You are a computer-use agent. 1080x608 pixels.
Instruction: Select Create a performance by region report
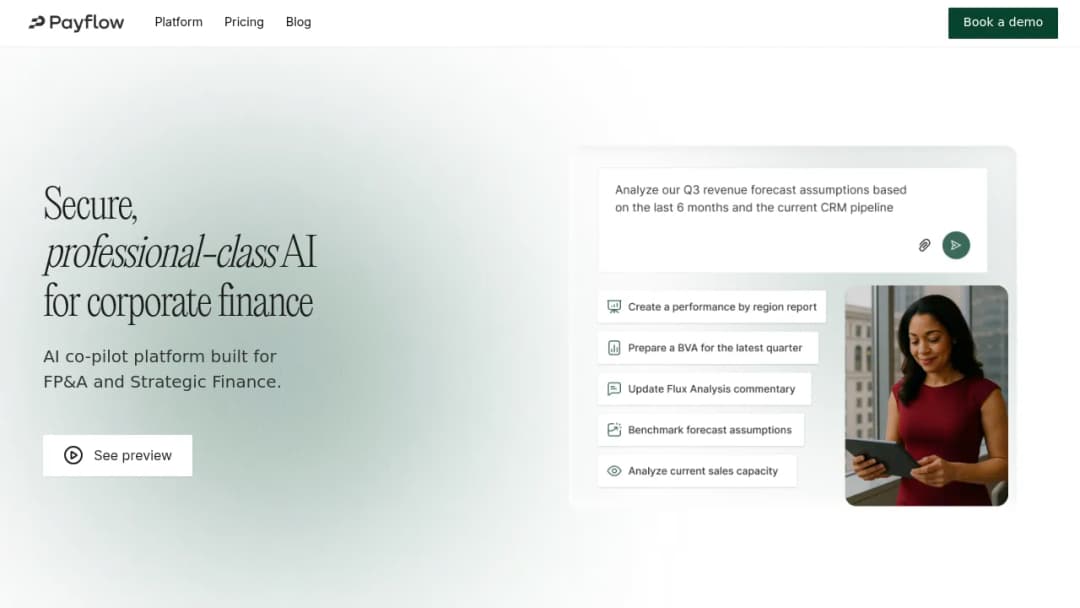click(712, 306)
